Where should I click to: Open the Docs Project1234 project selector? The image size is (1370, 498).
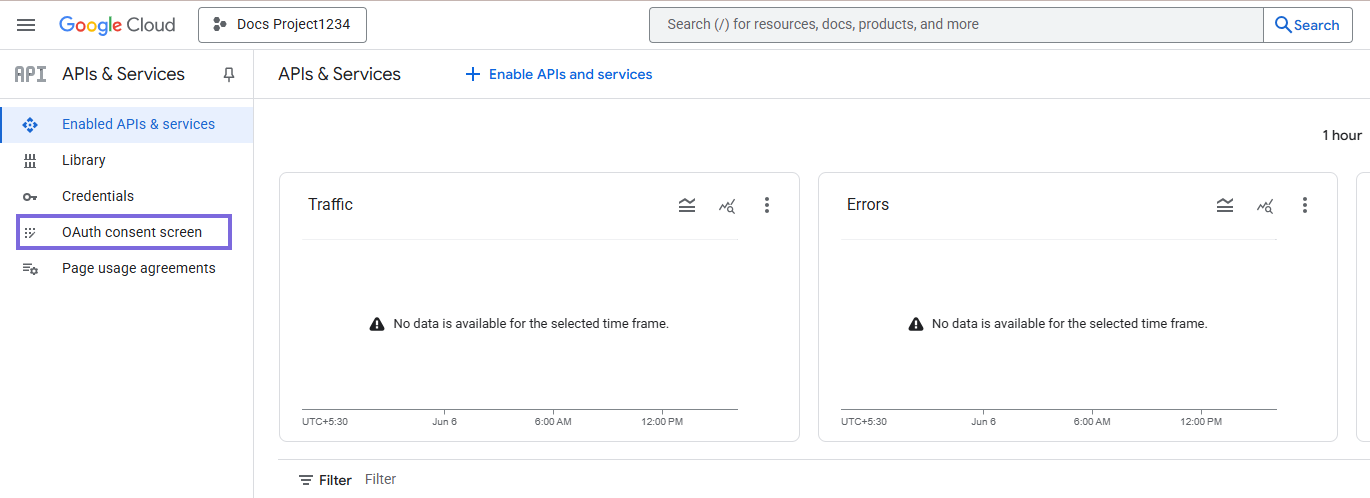coord(282,25)
